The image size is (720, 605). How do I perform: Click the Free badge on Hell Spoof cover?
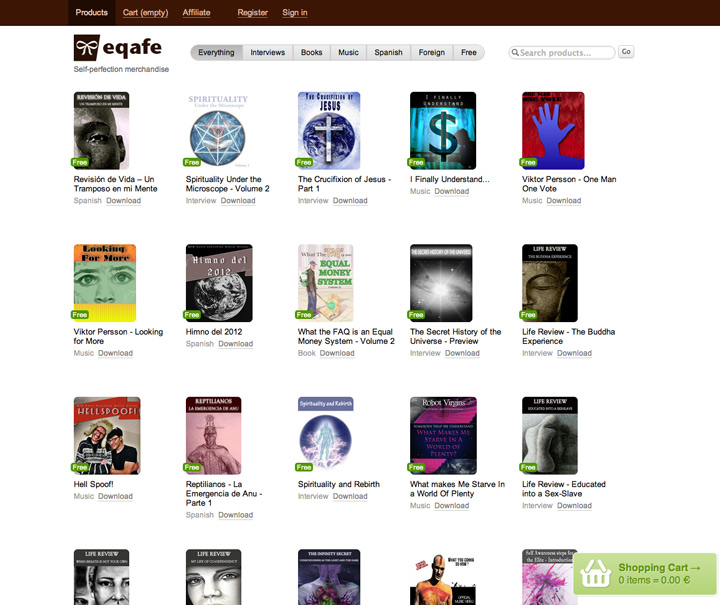click(79, 467)
